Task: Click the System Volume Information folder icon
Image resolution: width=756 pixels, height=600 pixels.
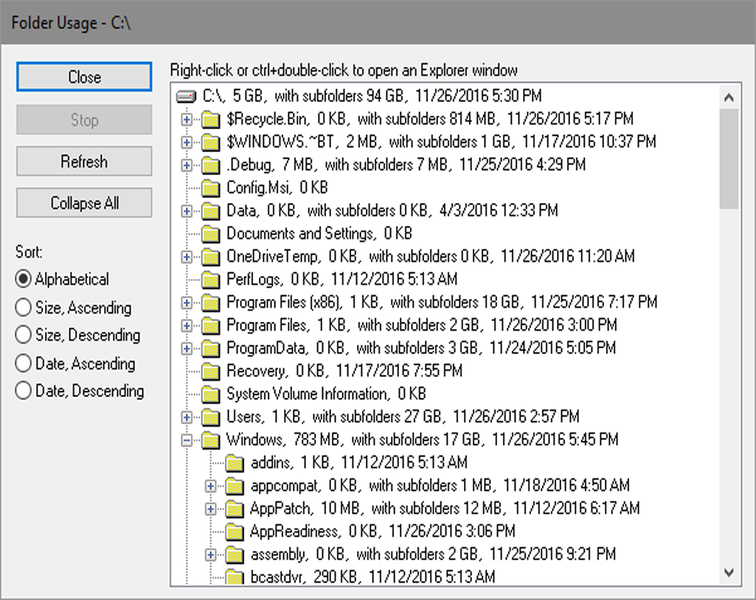Action: point(210,395)
